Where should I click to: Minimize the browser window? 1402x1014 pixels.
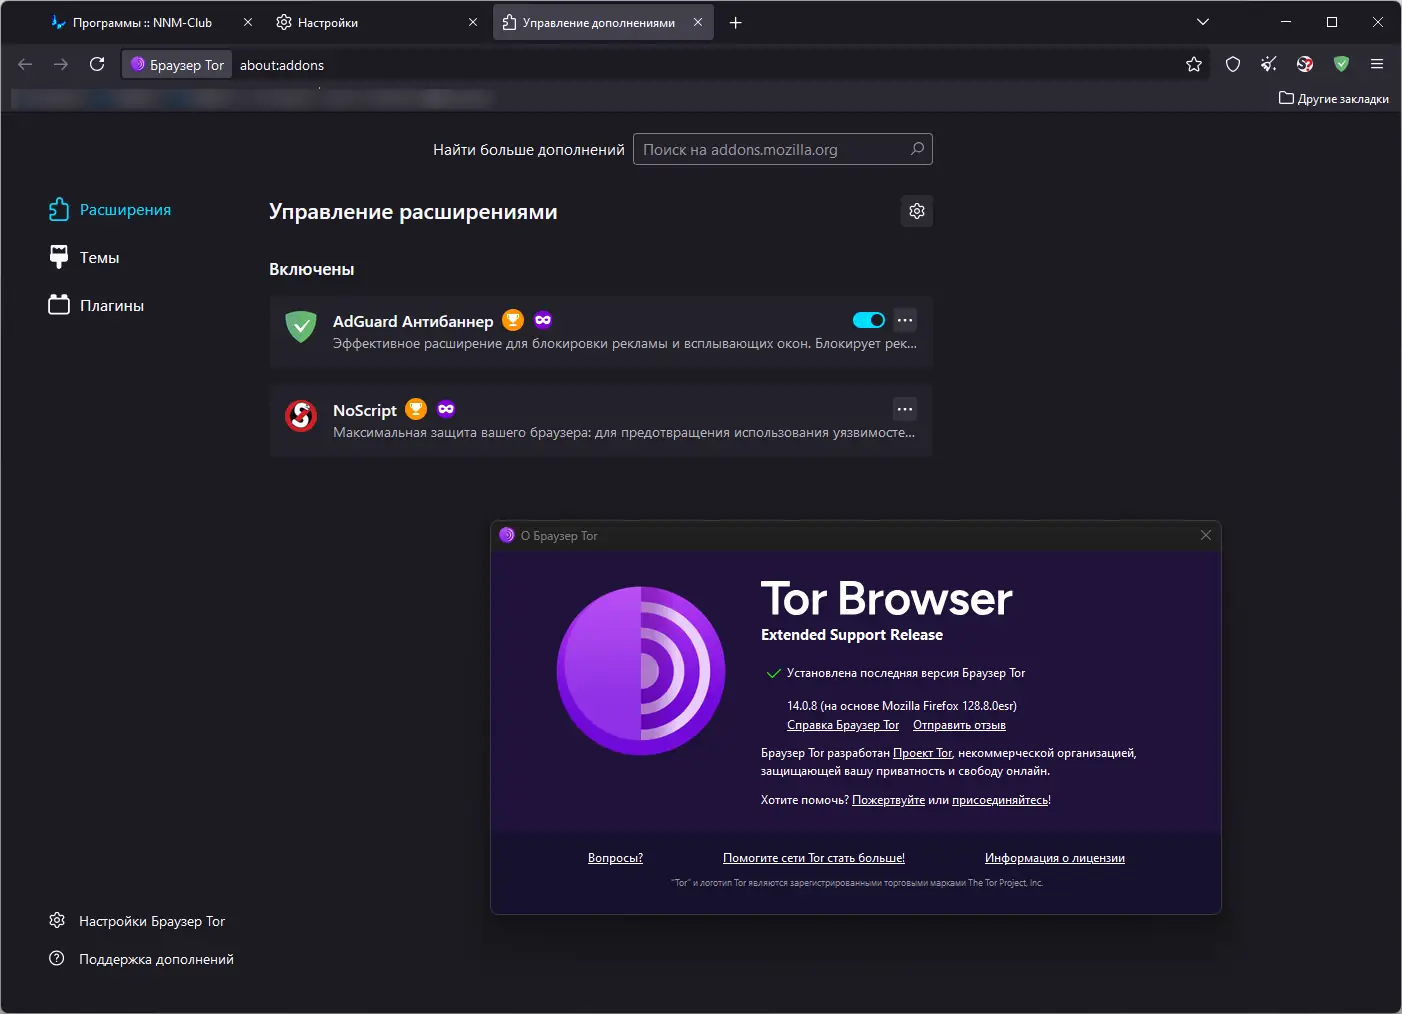click(x=1286, y=22)
